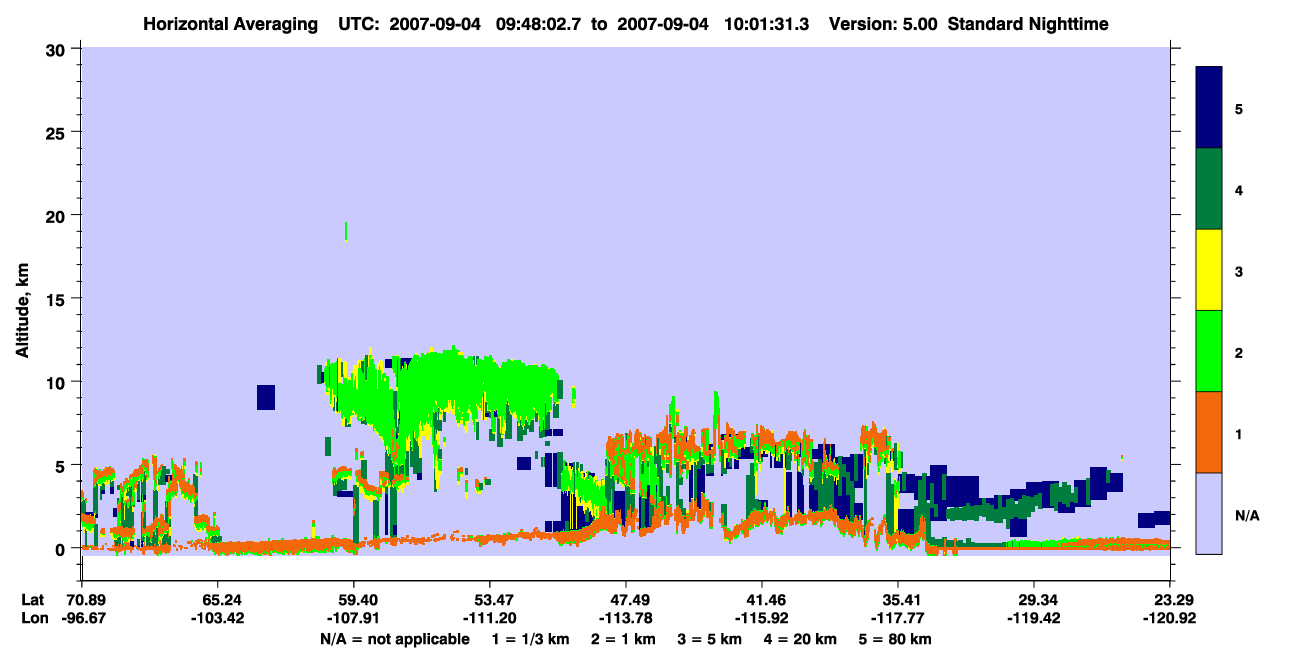This screenshot has height=667, width=1300.
Task: Click the '3 = 5 km' legend note
Action: (709, 639)
